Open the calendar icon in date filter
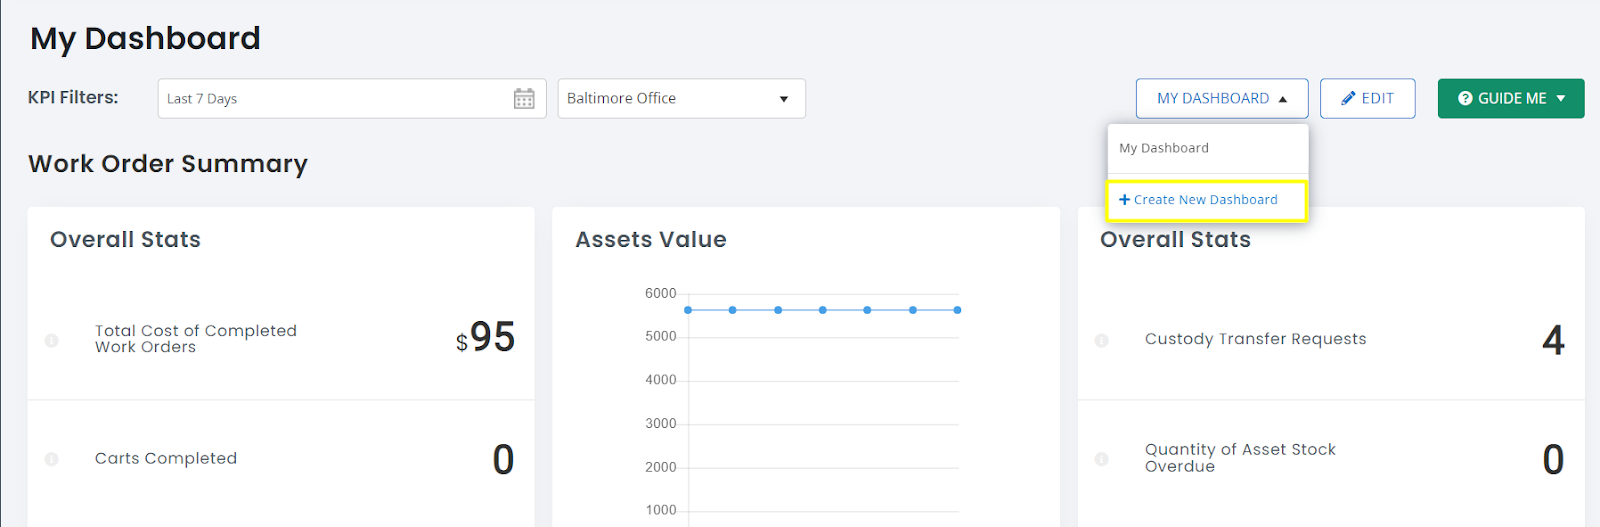Viewport: 1600px width, 527px height. coord(524,98)
